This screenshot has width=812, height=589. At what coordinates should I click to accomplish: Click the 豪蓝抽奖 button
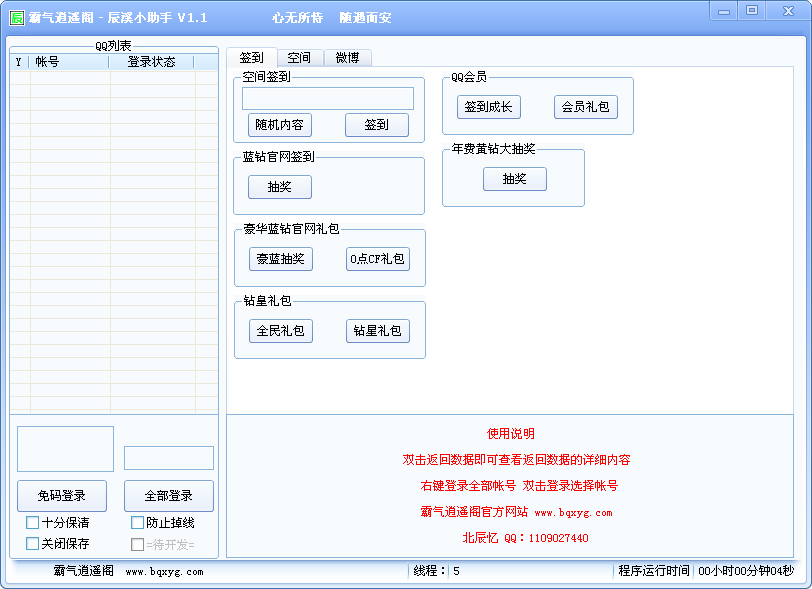coord(281,259)
